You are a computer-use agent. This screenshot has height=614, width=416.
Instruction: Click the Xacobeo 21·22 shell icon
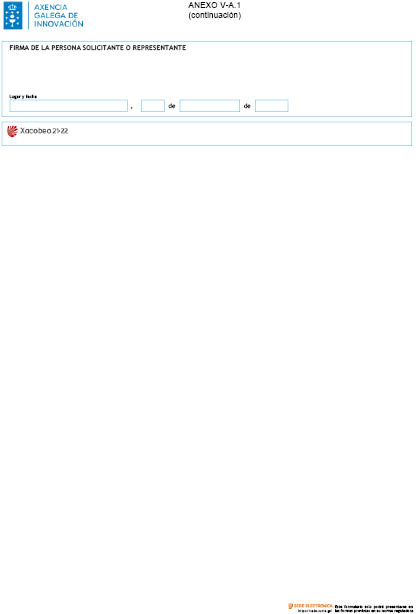(12, 131)
